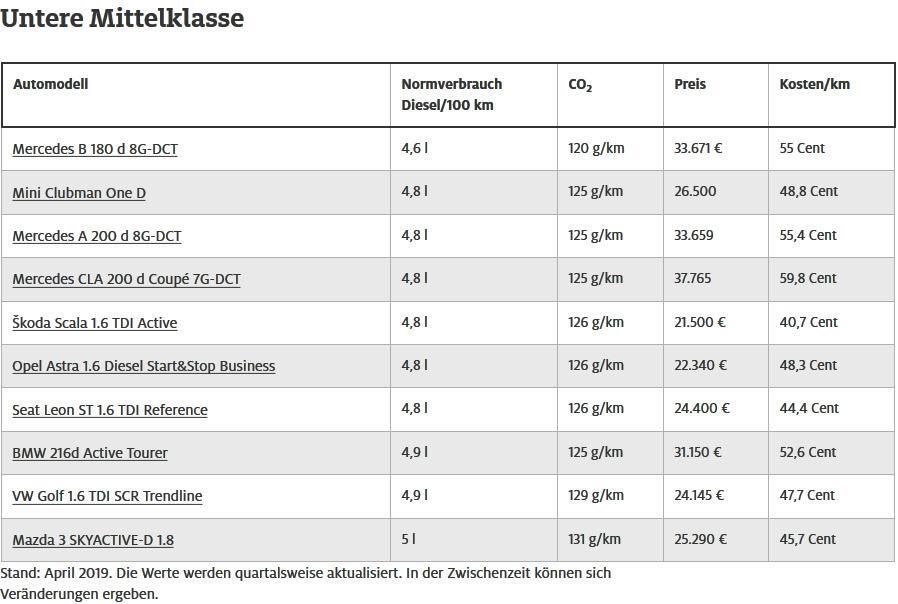Open Seat Leon ST 1.6 TDI Reference
The image size is (898, 604).
click(110, 410)
